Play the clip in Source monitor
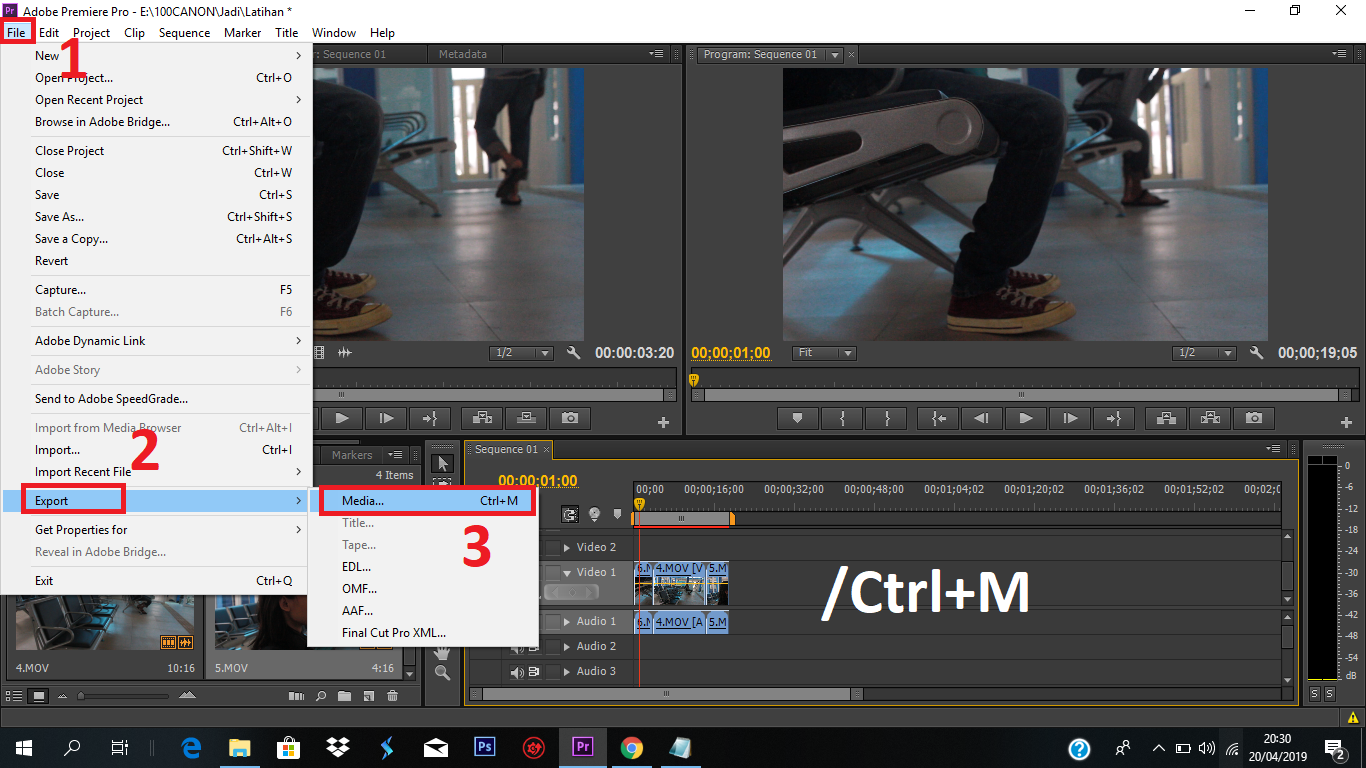Image resolution: width=1366 pixels, height=768 pixels. click(x=342, y=419)
